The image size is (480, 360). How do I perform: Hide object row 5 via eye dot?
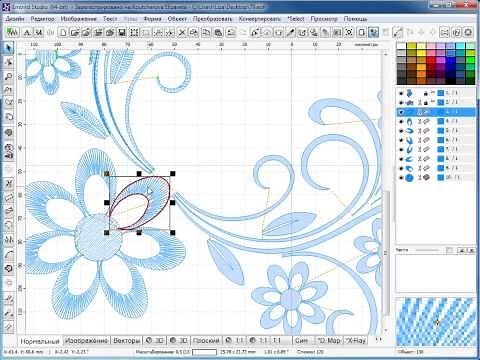(x=401, y=131)
